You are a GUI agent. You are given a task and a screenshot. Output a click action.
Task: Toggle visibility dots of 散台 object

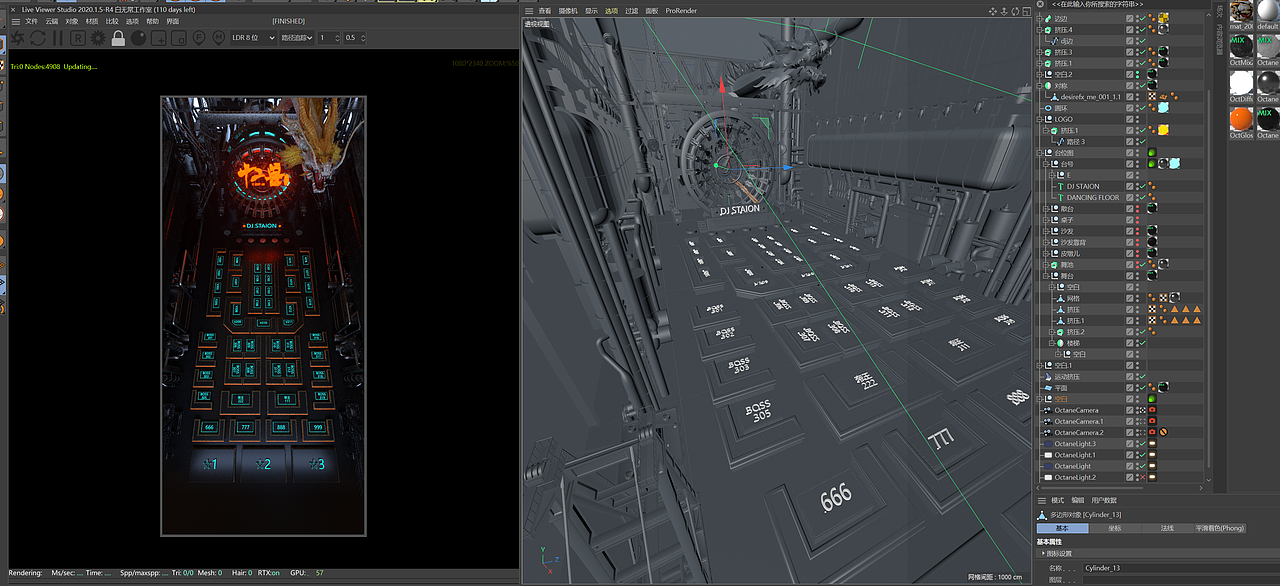point(1138,209)
